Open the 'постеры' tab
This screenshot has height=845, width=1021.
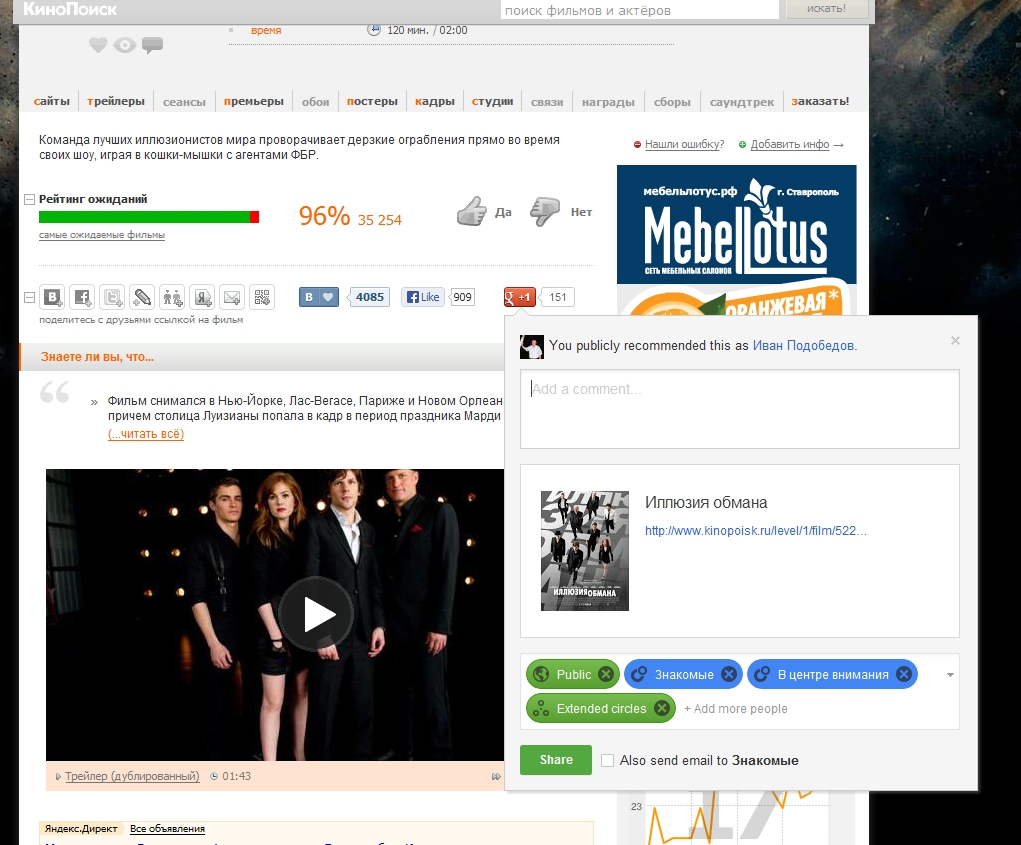[372, 102]
